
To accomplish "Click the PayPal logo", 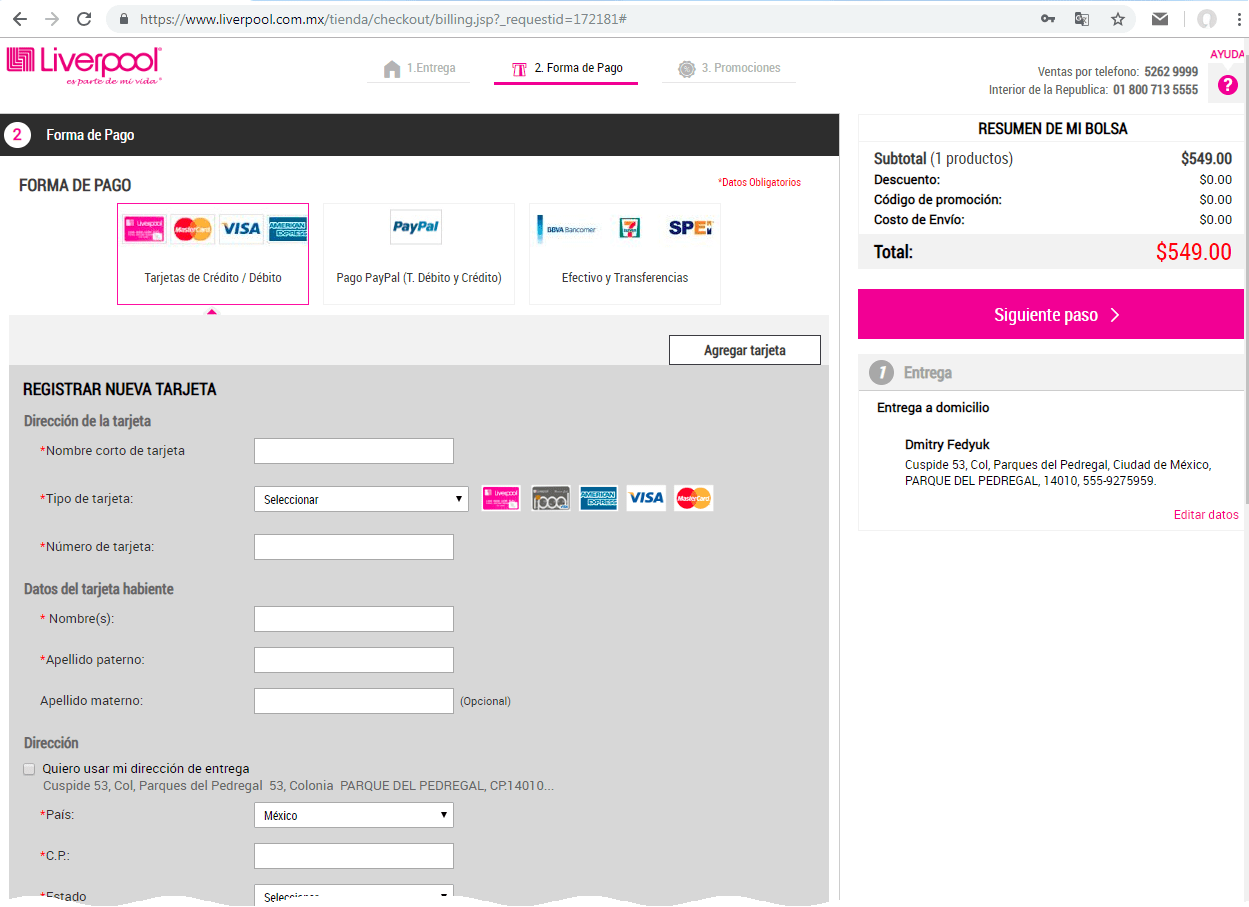I will [416, 227].
